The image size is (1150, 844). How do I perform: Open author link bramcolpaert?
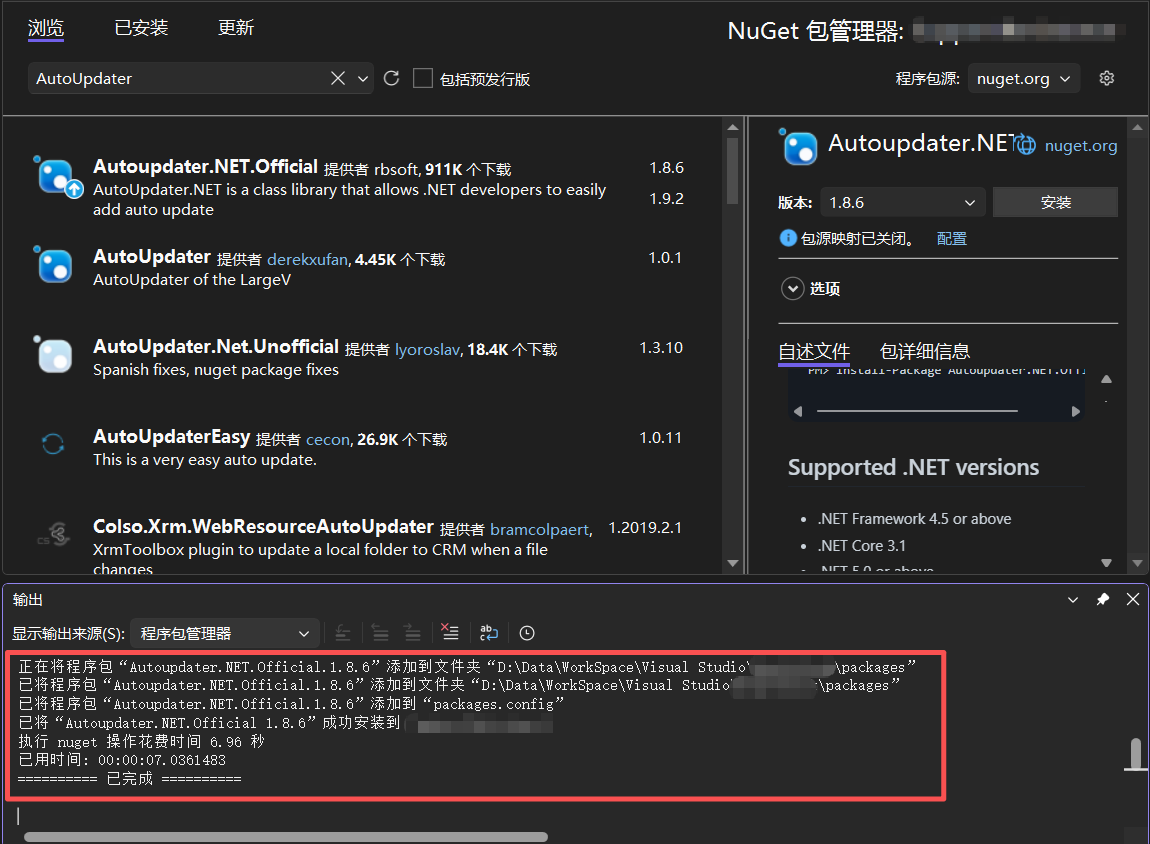tap(539, 529)
